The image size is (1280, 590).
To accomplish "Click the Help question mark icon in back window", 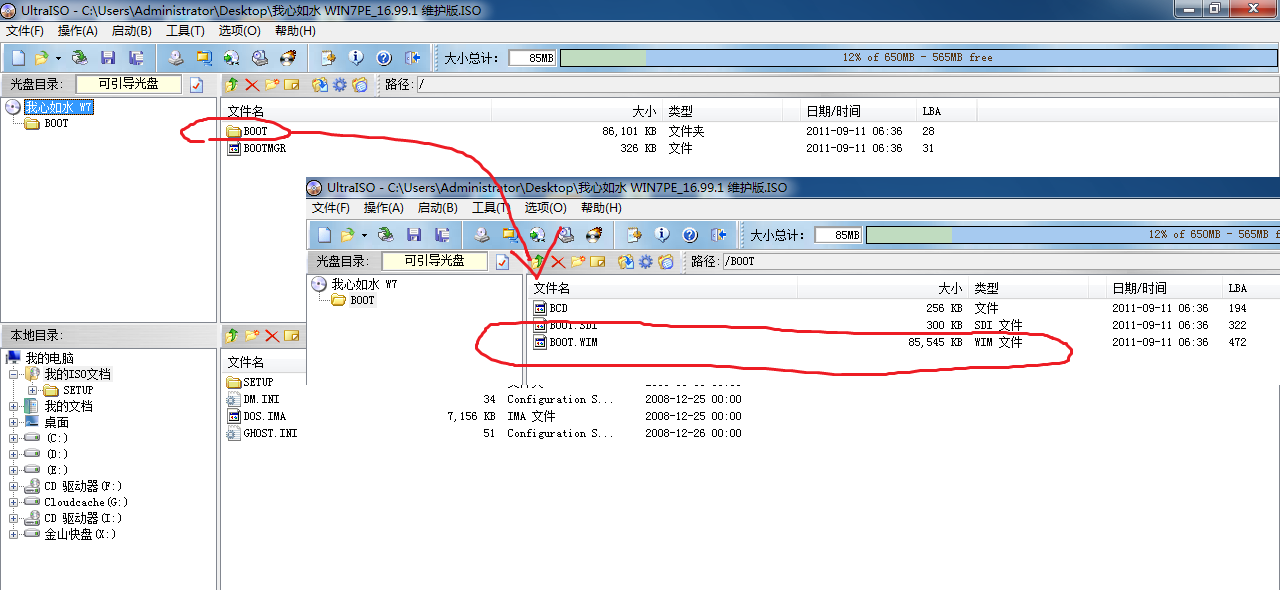I will coord(383,58).
